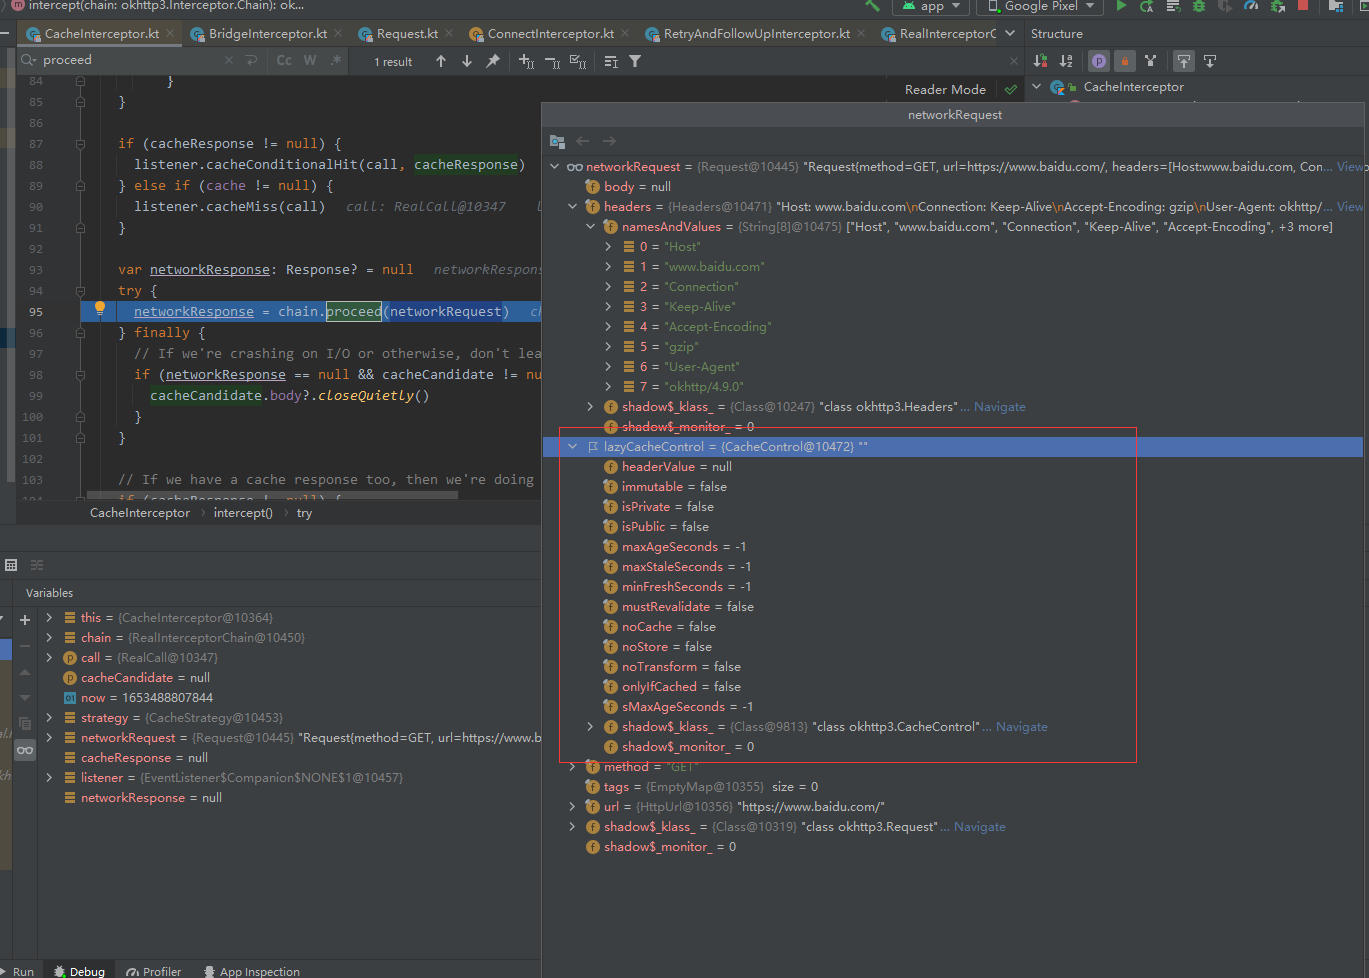Image resolution: width=1369 pixels, height=978 pixels.
Task: Click the copy icon in Variables sidebar
Action: tap(25, 723)
